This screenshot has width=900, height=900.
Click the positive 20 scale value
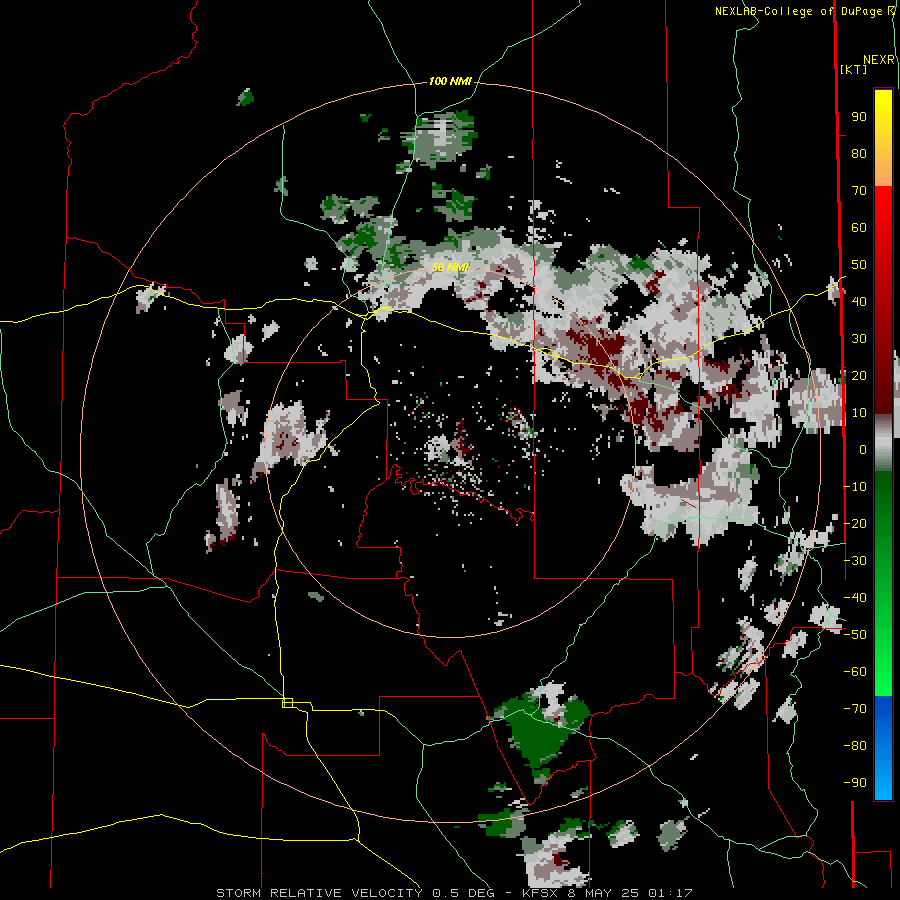pyautogui.click(x=859, y=375)
